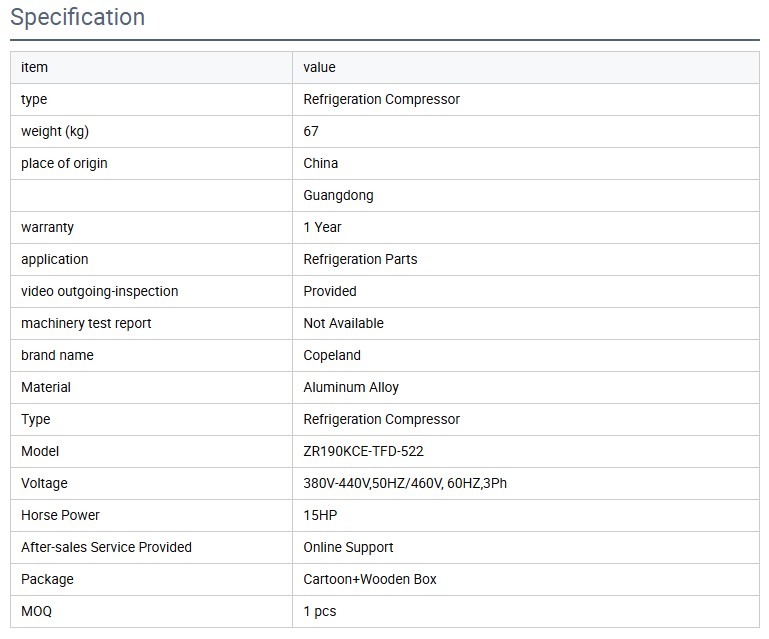This screenshot has width=769, height=639.
Task: Select the 'item' column header cell
Action: [34, 67]
